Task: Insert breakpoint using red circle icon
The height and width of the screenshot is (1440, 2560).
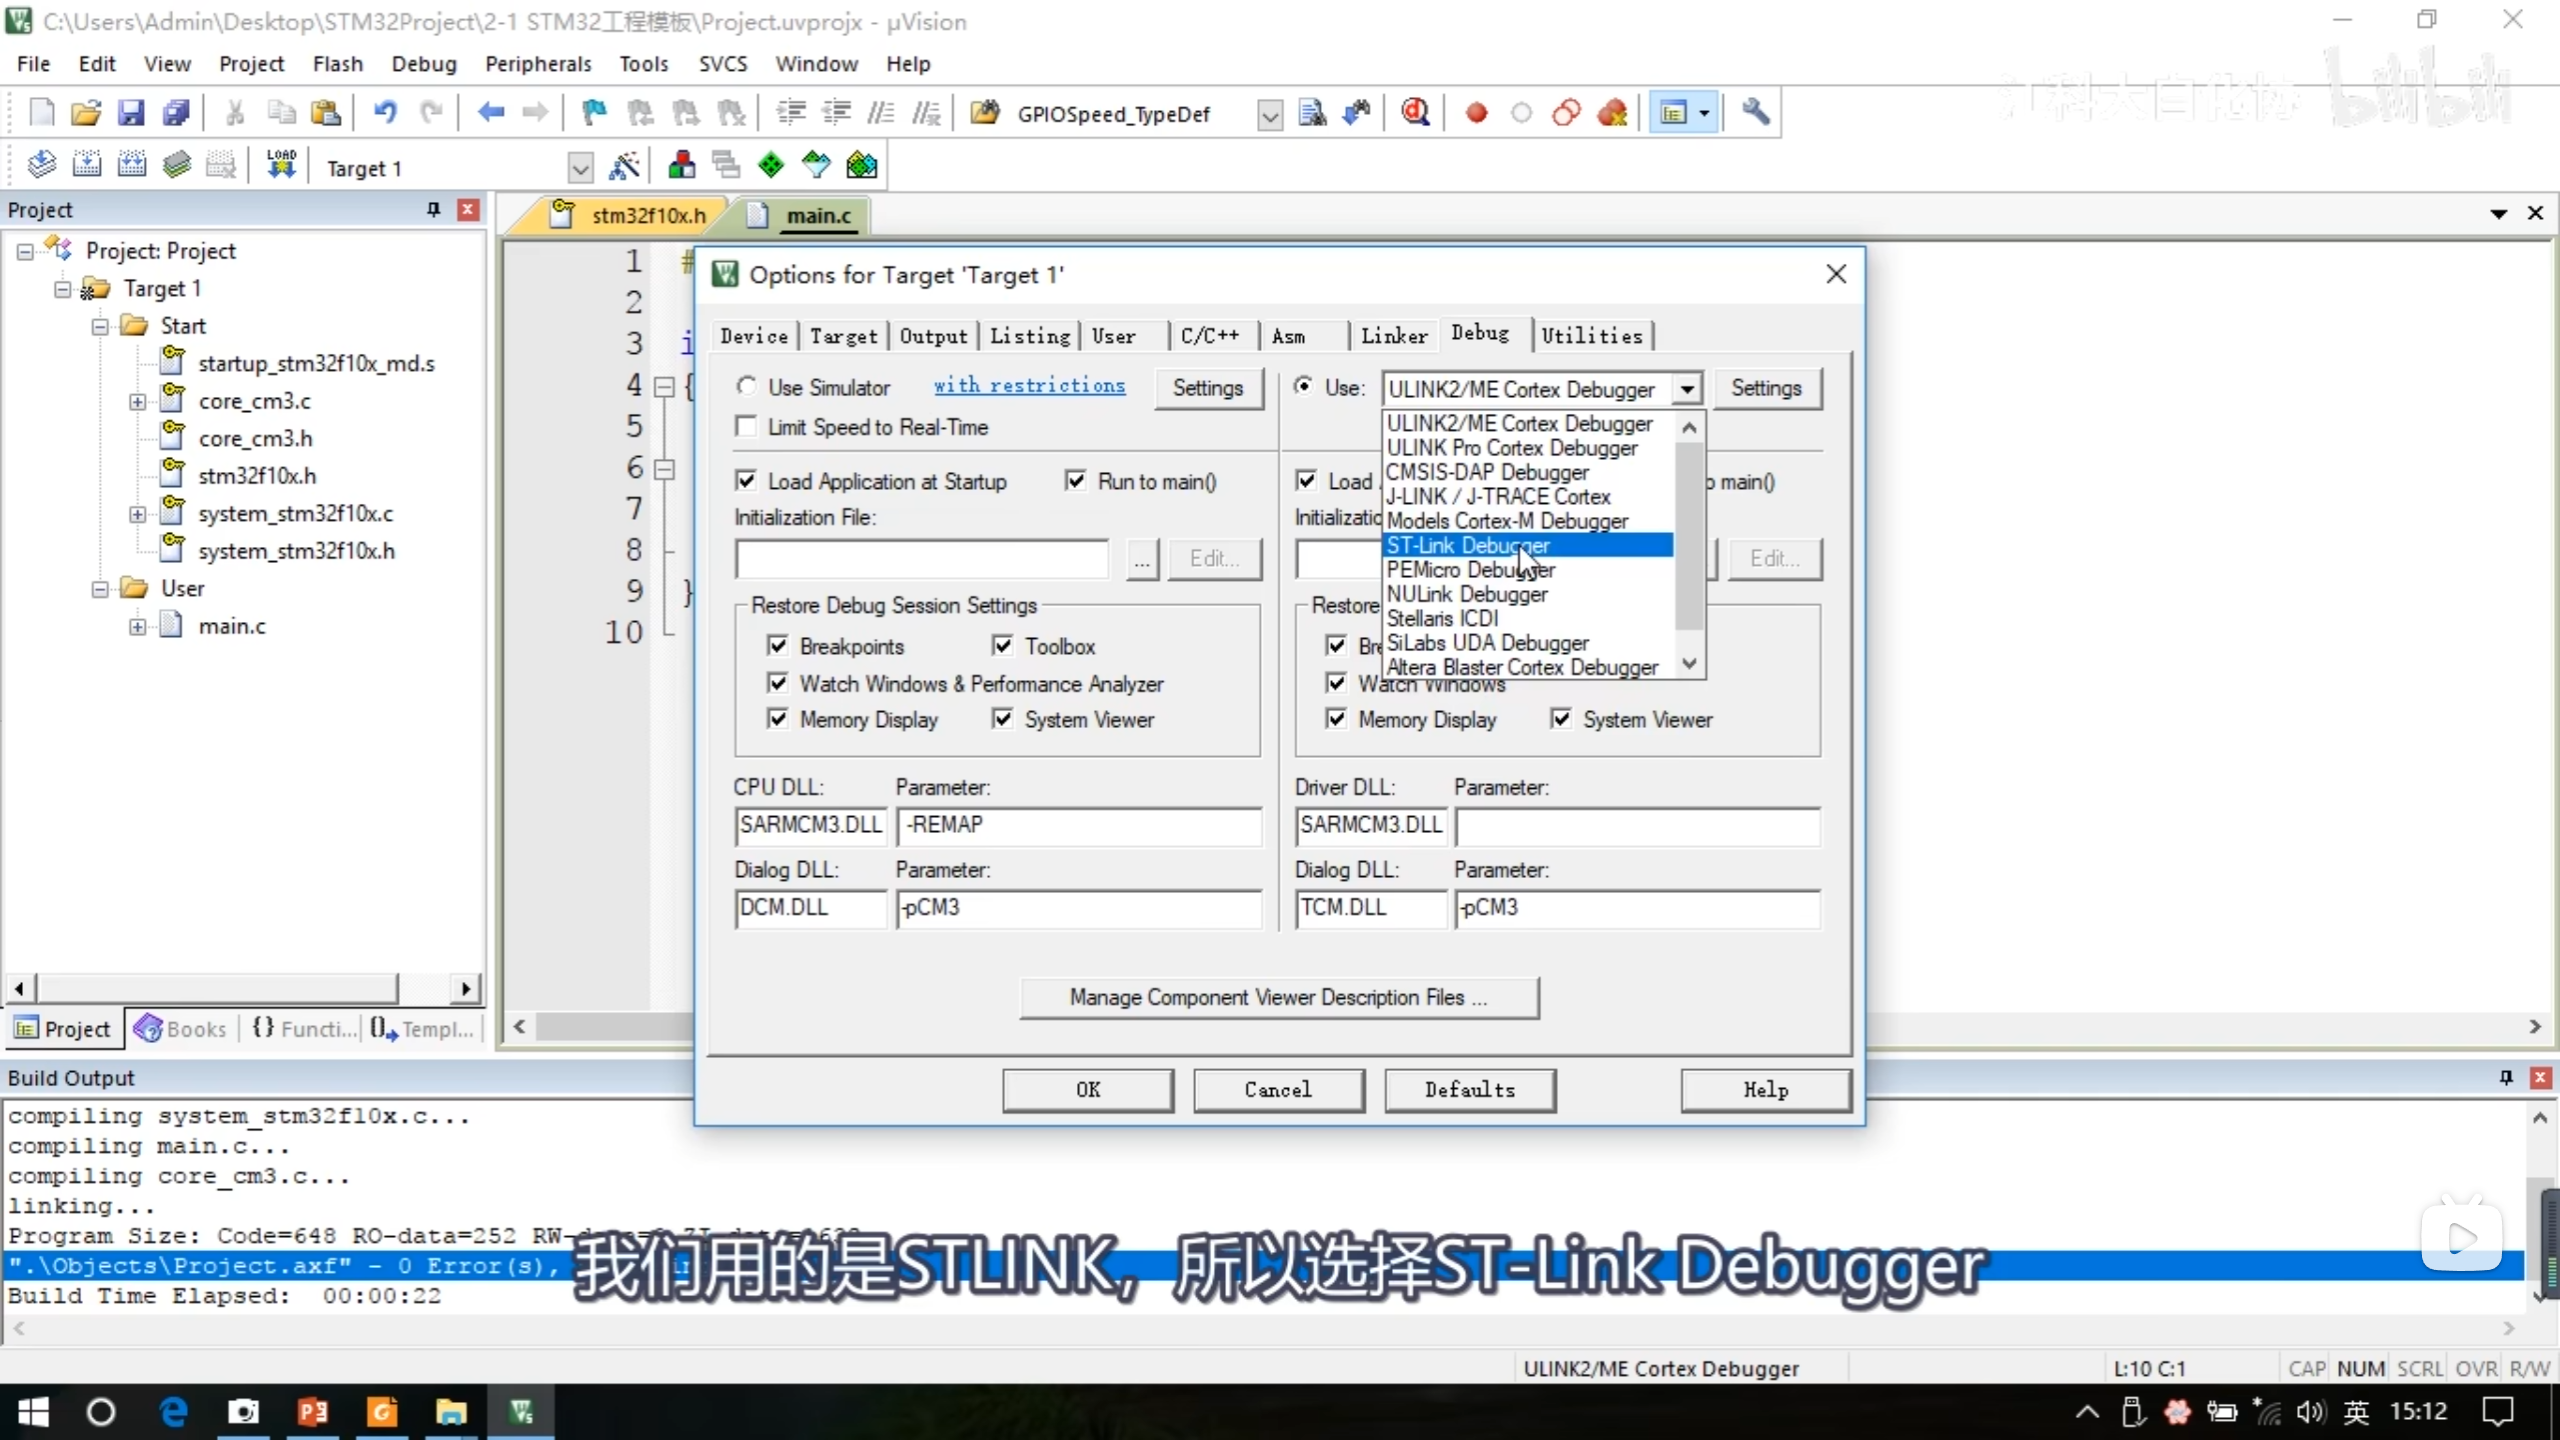Action: point(1476,113)
